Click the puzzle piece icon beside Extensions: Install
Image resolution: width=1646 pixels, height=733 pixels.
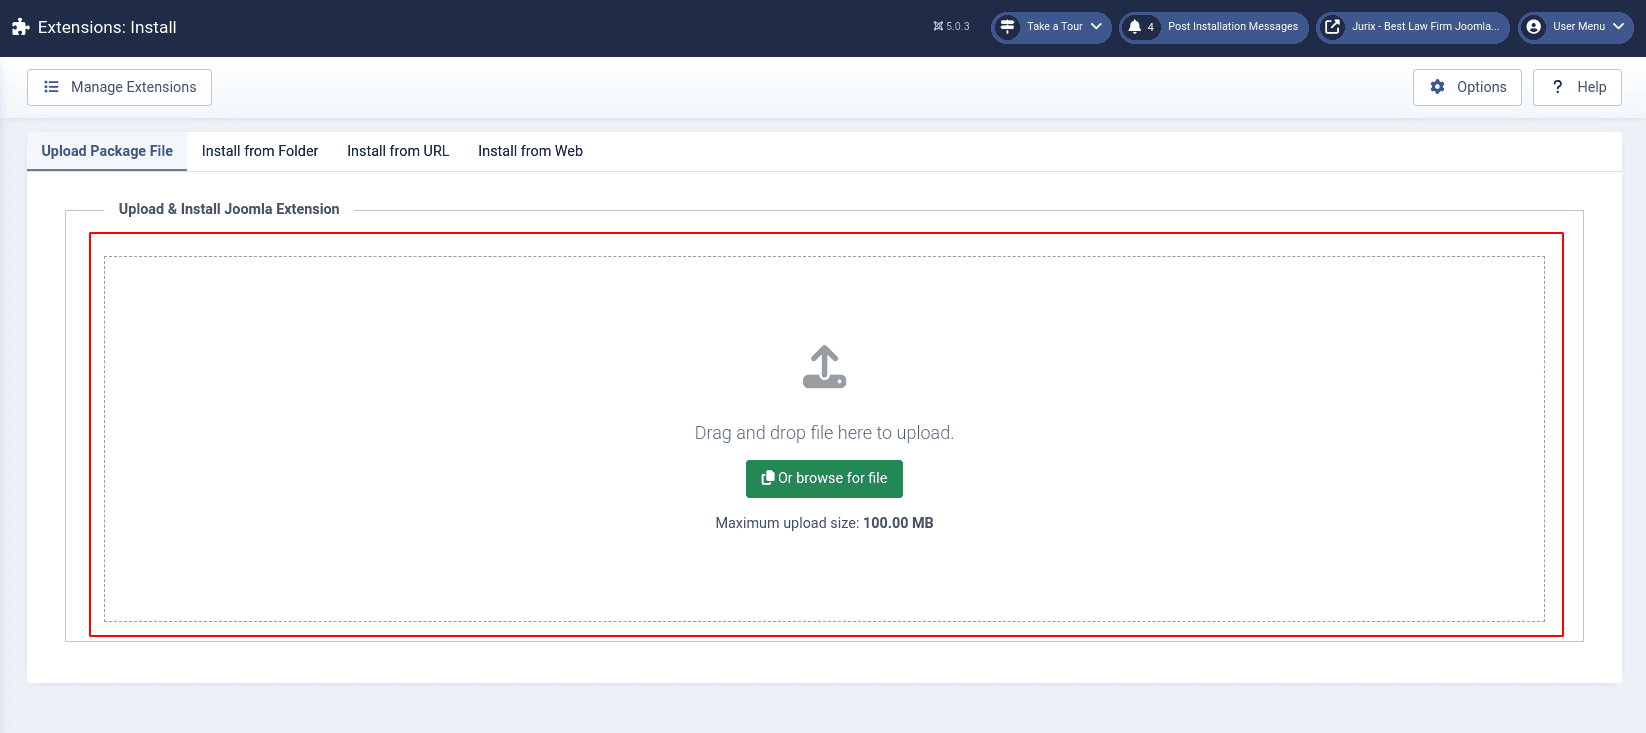pos(20,27)
